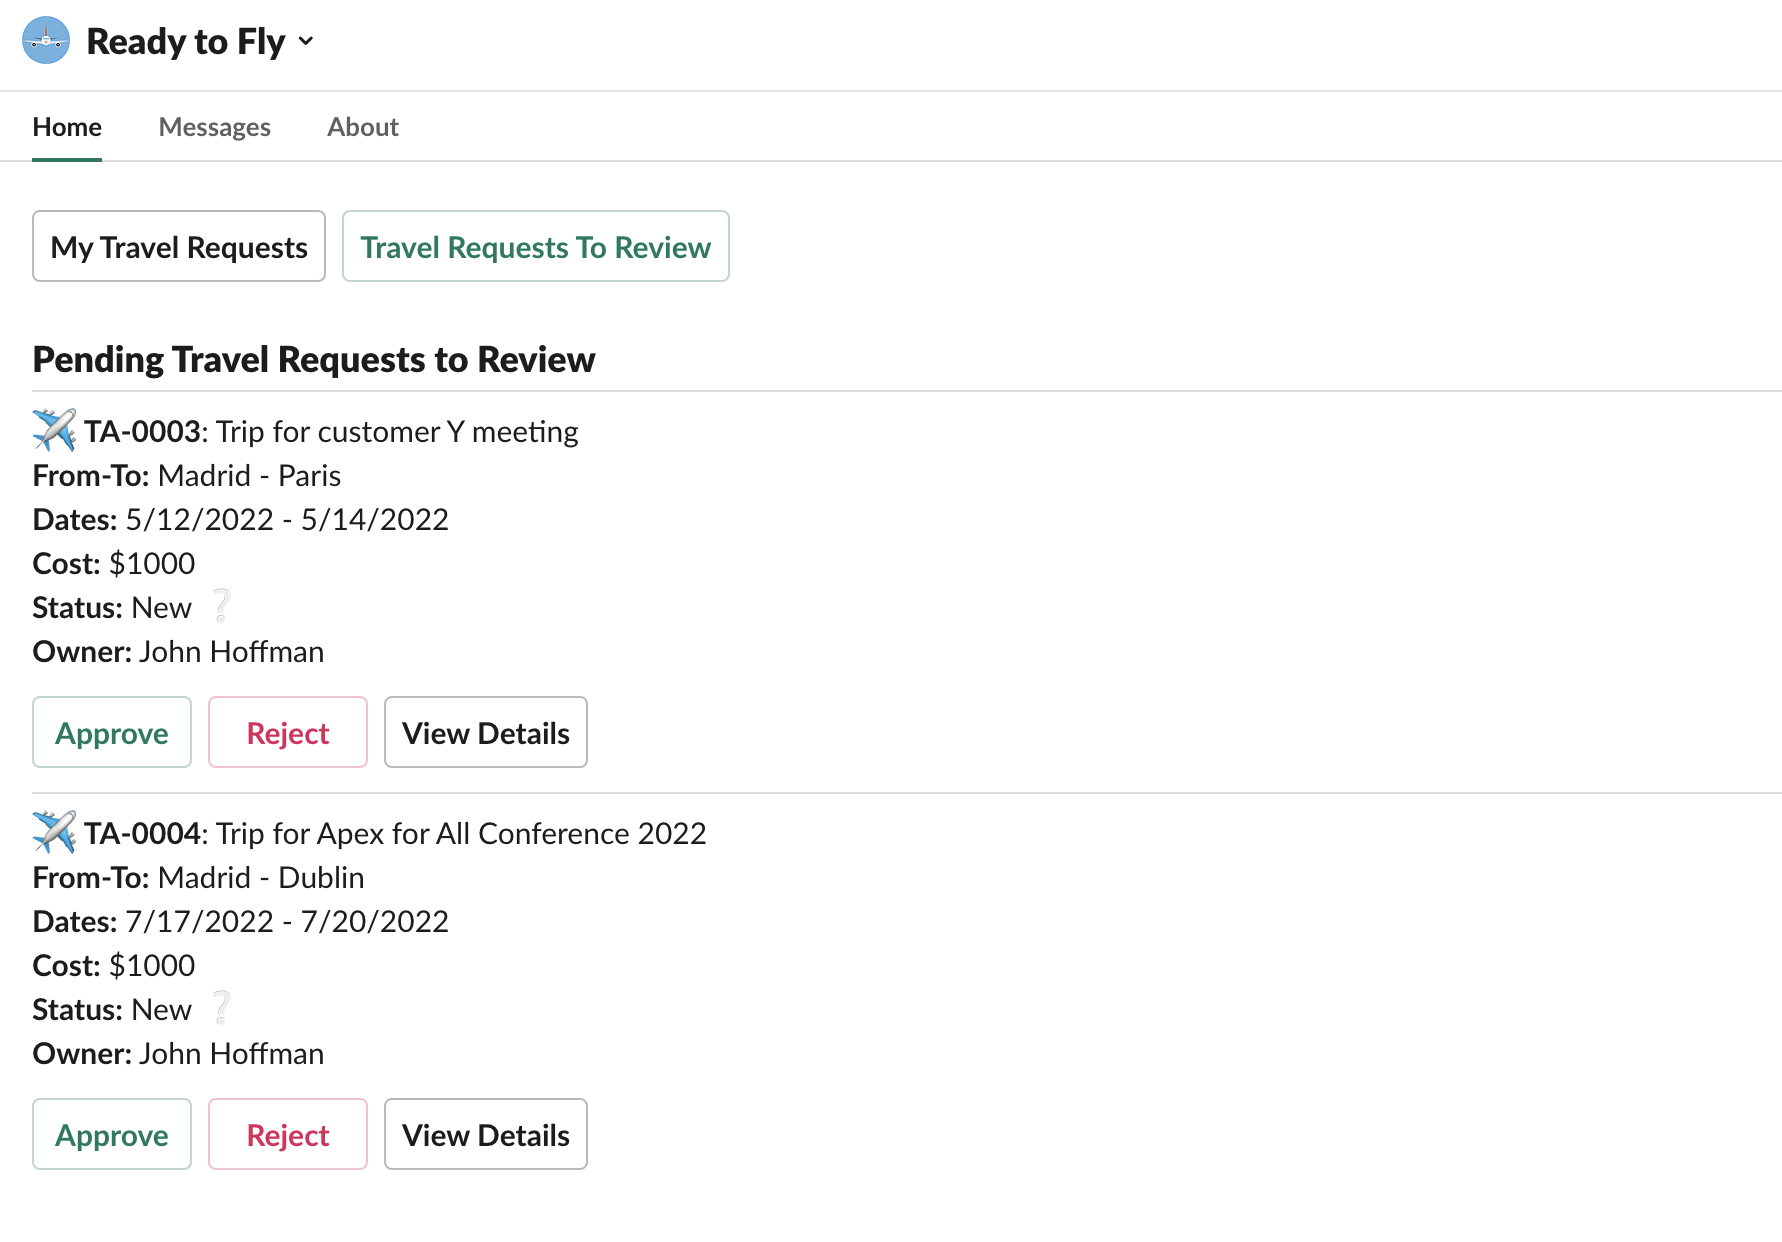Switch to the Messages tab
Screen dimensions: 1782x1242
coord(214,126)
